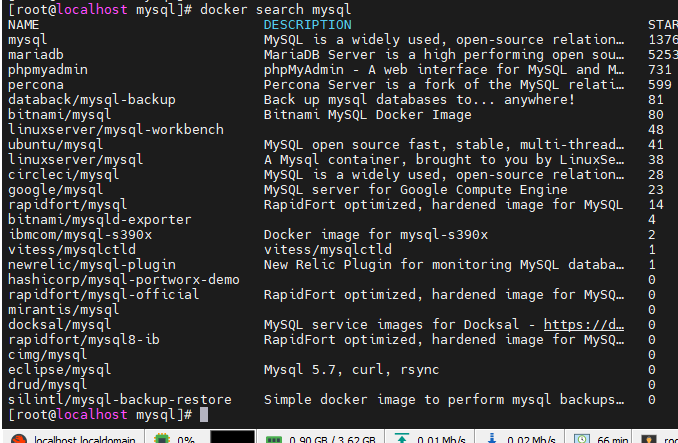678x443 pixels.
Task: Click 'MySQL open source fast, stable' description
Action: [444, 144]
